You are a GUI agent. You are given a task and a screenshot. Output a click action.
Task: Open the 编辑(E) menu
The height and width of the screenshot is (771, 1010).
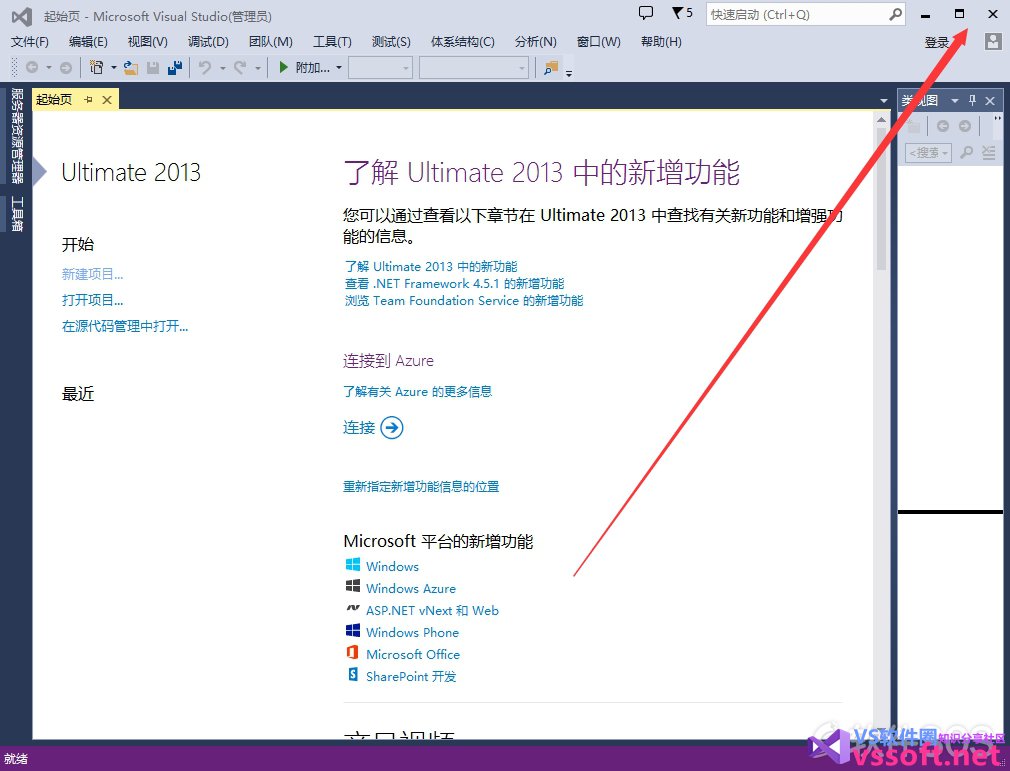(x=88, y=42)
